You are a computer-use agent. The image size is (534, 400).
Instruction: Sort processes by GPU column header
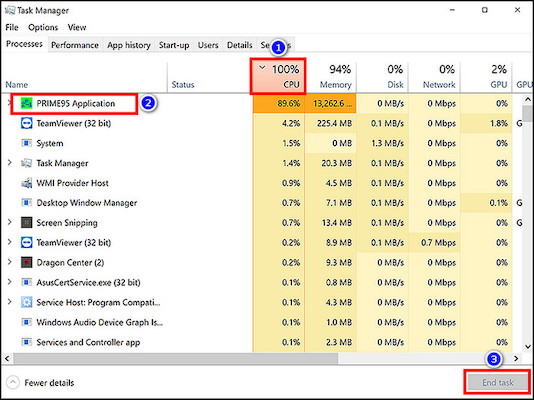(486, 77)
